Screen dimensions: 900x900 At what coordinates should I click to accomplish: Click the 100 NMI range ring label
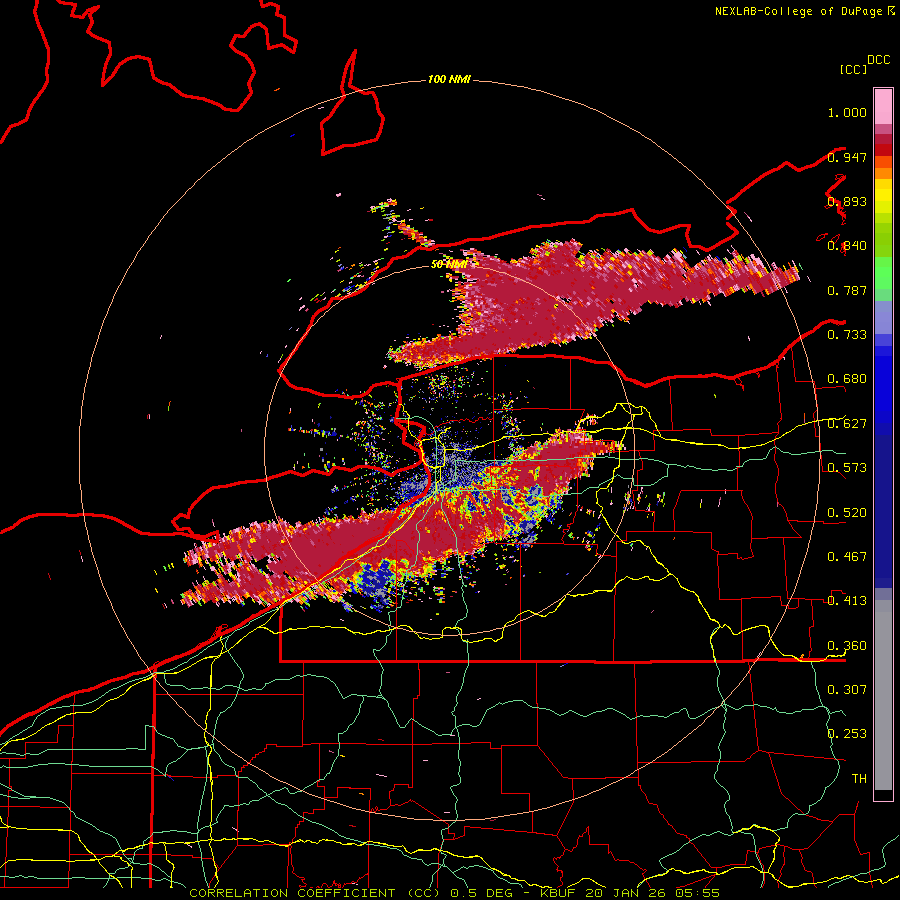click(449, 79)
